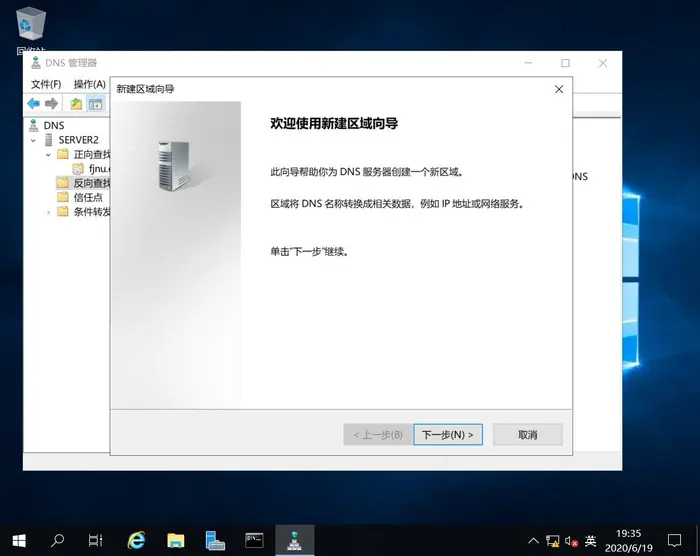Image resolution: width=700 pixels, height=556 pixels.
Task: Open the 操作(A) menu
Action: pos(89,84)
